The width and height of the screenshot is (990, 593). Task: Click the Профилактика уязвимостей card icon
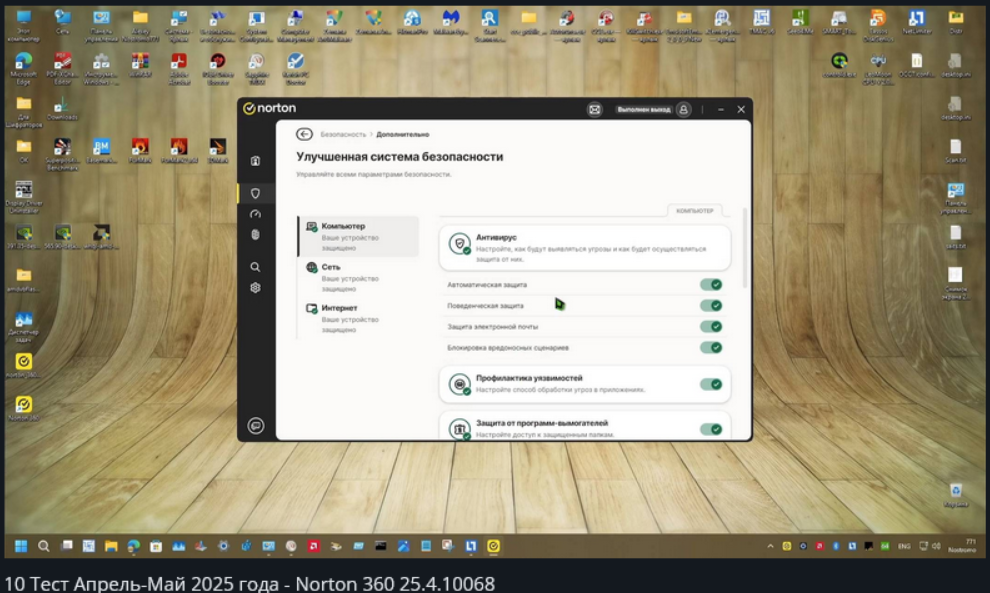pos(460,384)
